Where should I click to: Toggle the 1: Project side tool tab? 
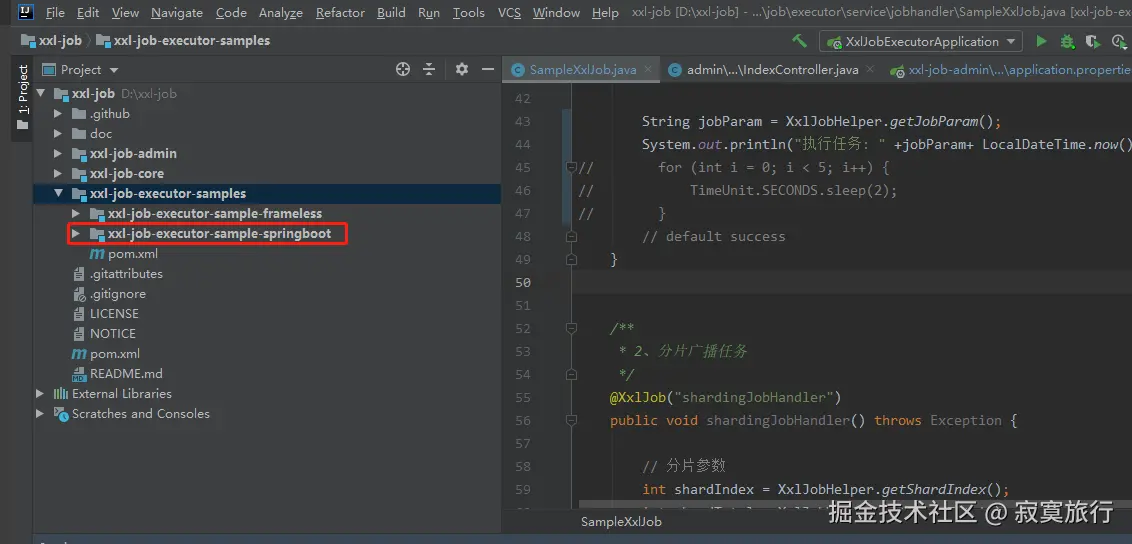click(22, 97)
